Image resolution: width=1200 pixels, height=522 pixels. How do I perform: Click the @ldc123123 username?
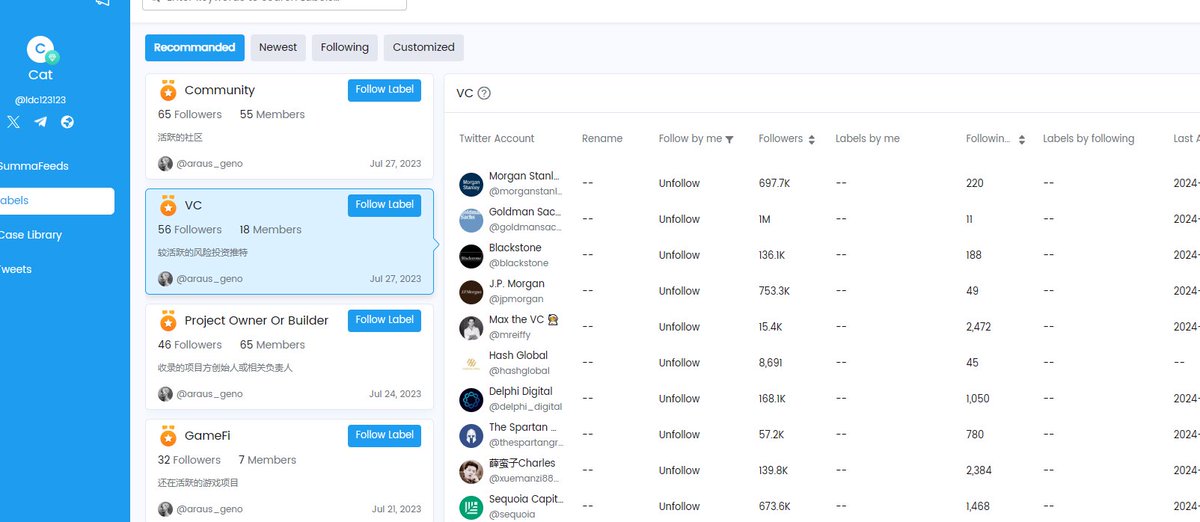click(x=40, y=100)
